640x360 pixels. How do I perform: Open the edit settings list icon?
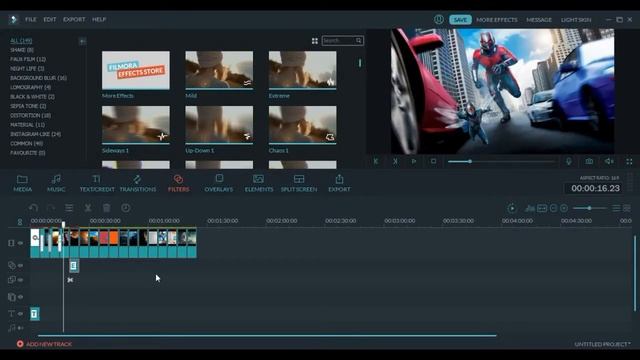(69, 208)
